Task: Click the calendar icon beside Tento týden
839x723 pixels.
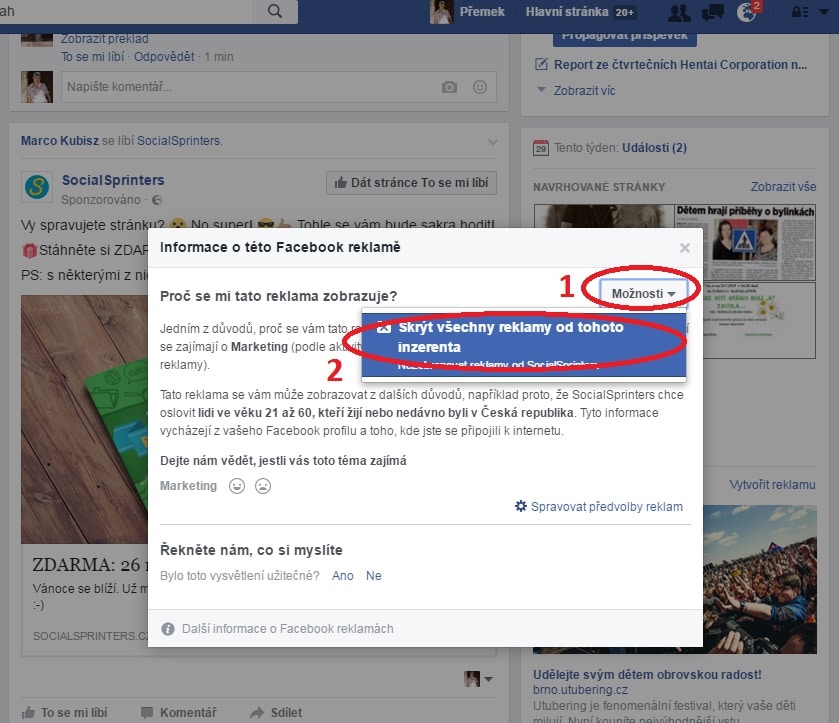Action: (x=540, y=148)
